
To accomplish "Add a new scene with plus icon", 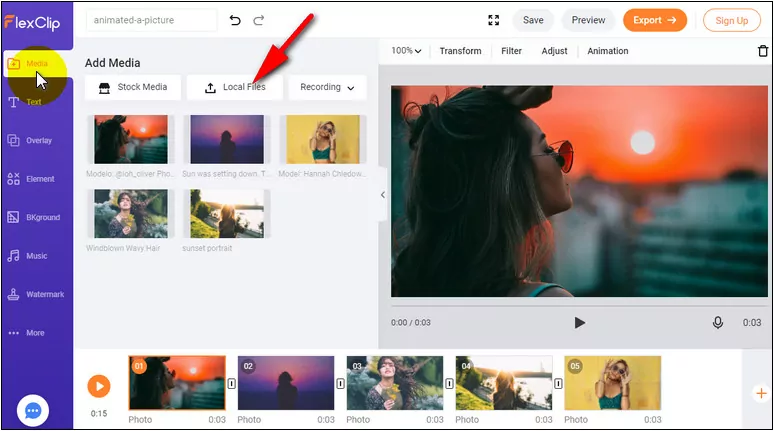I will 761,393.
